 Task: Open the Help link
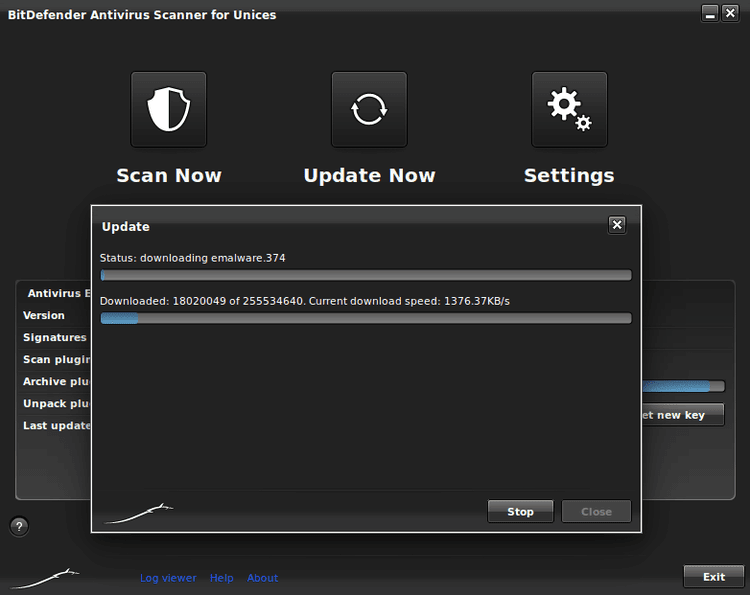221,578
